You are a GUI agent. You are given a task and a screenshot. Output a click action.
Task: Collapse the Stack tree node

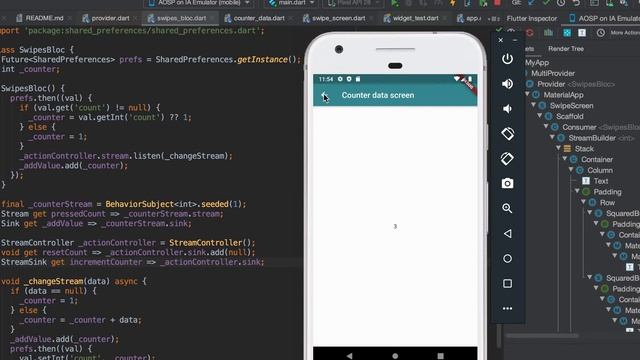(x=558, y=149)
